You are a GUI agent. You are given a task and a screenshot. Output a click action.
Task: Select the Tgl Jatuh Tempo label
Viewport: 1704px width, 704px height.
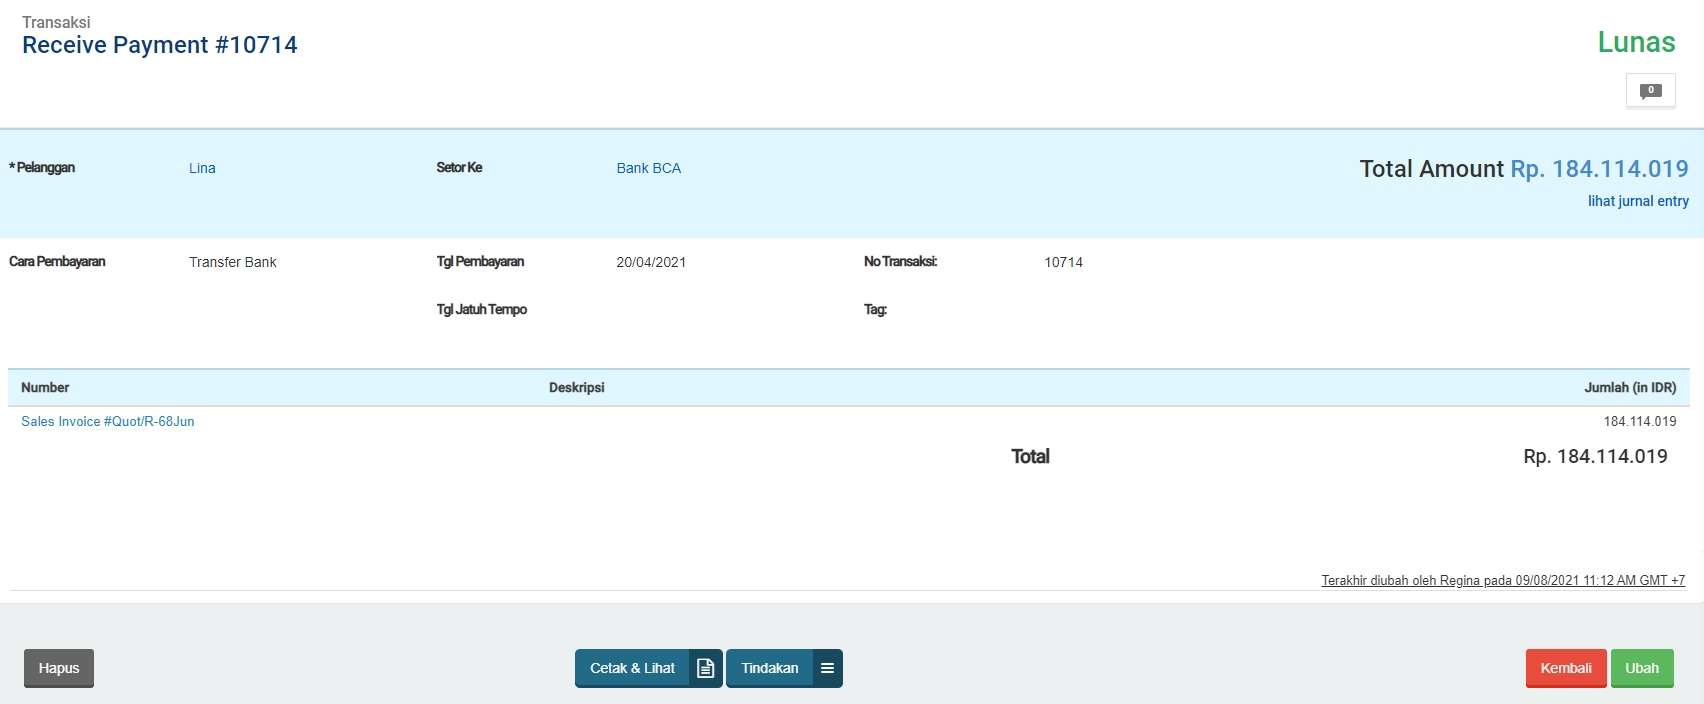pyautogui.click(x=481, y=309)
